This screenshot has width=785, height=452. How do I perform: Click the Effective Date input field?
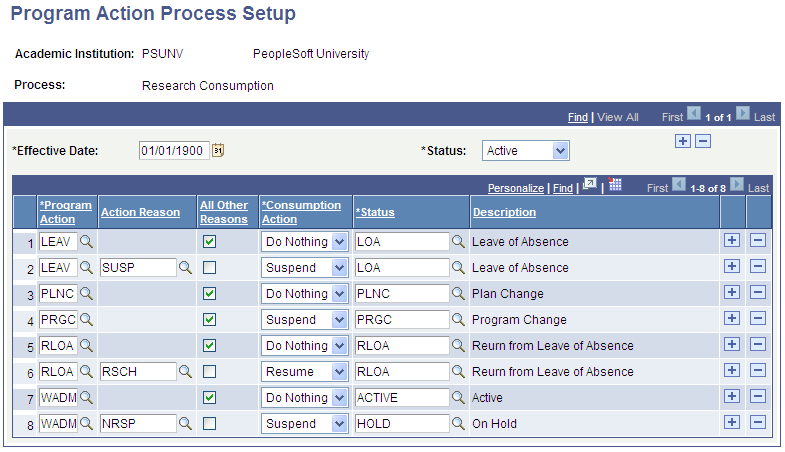(x=173, y=151)
